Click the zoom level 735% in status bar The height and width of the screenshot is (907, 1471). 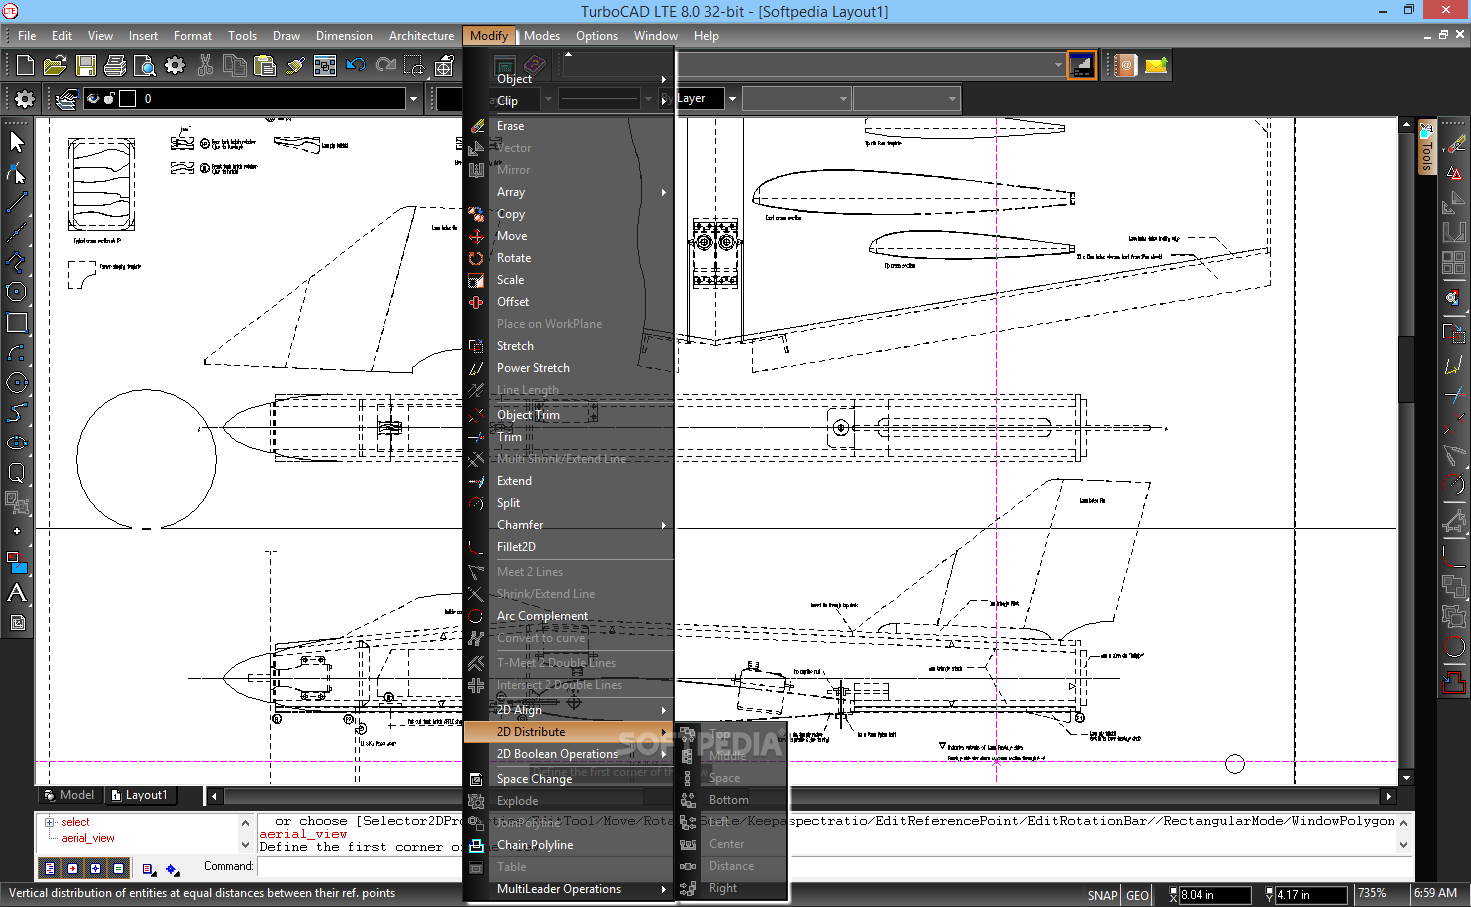1372,893
